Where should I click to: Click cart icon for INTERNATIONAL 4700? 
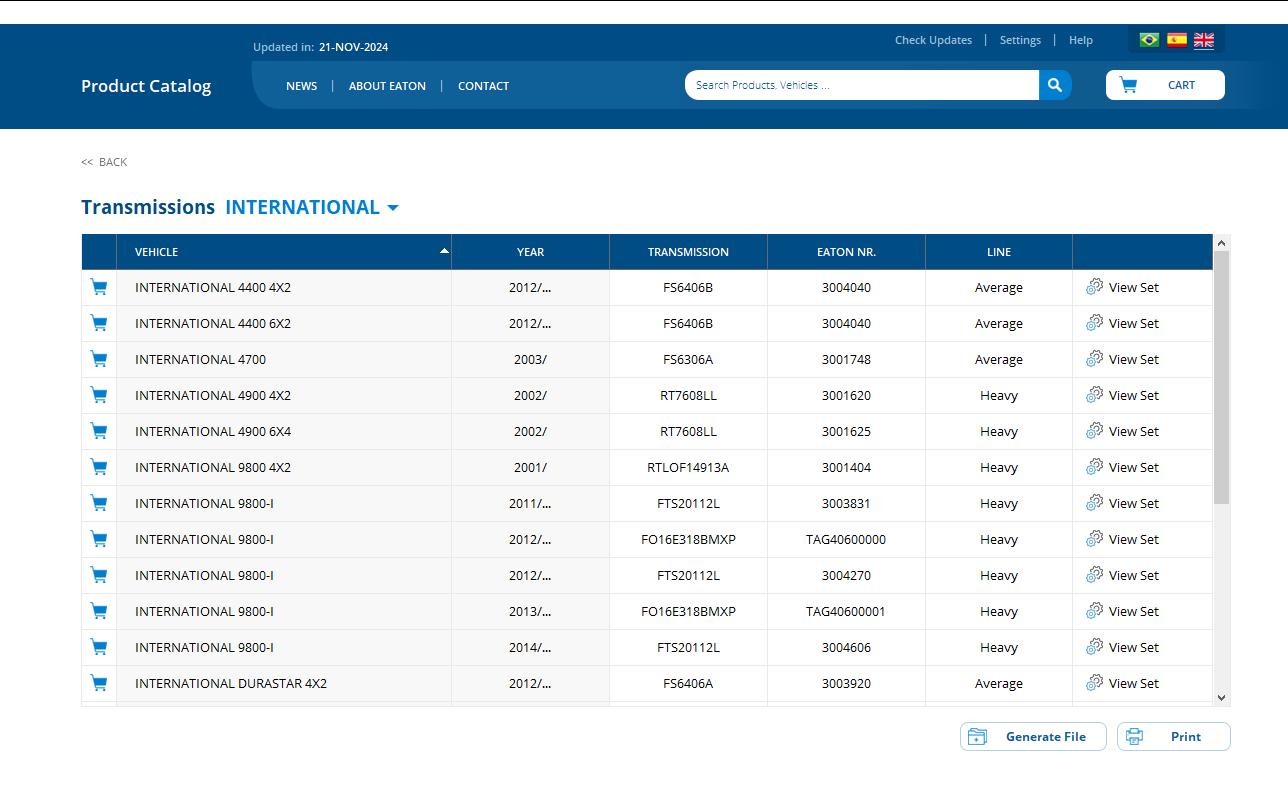point(99,359)
